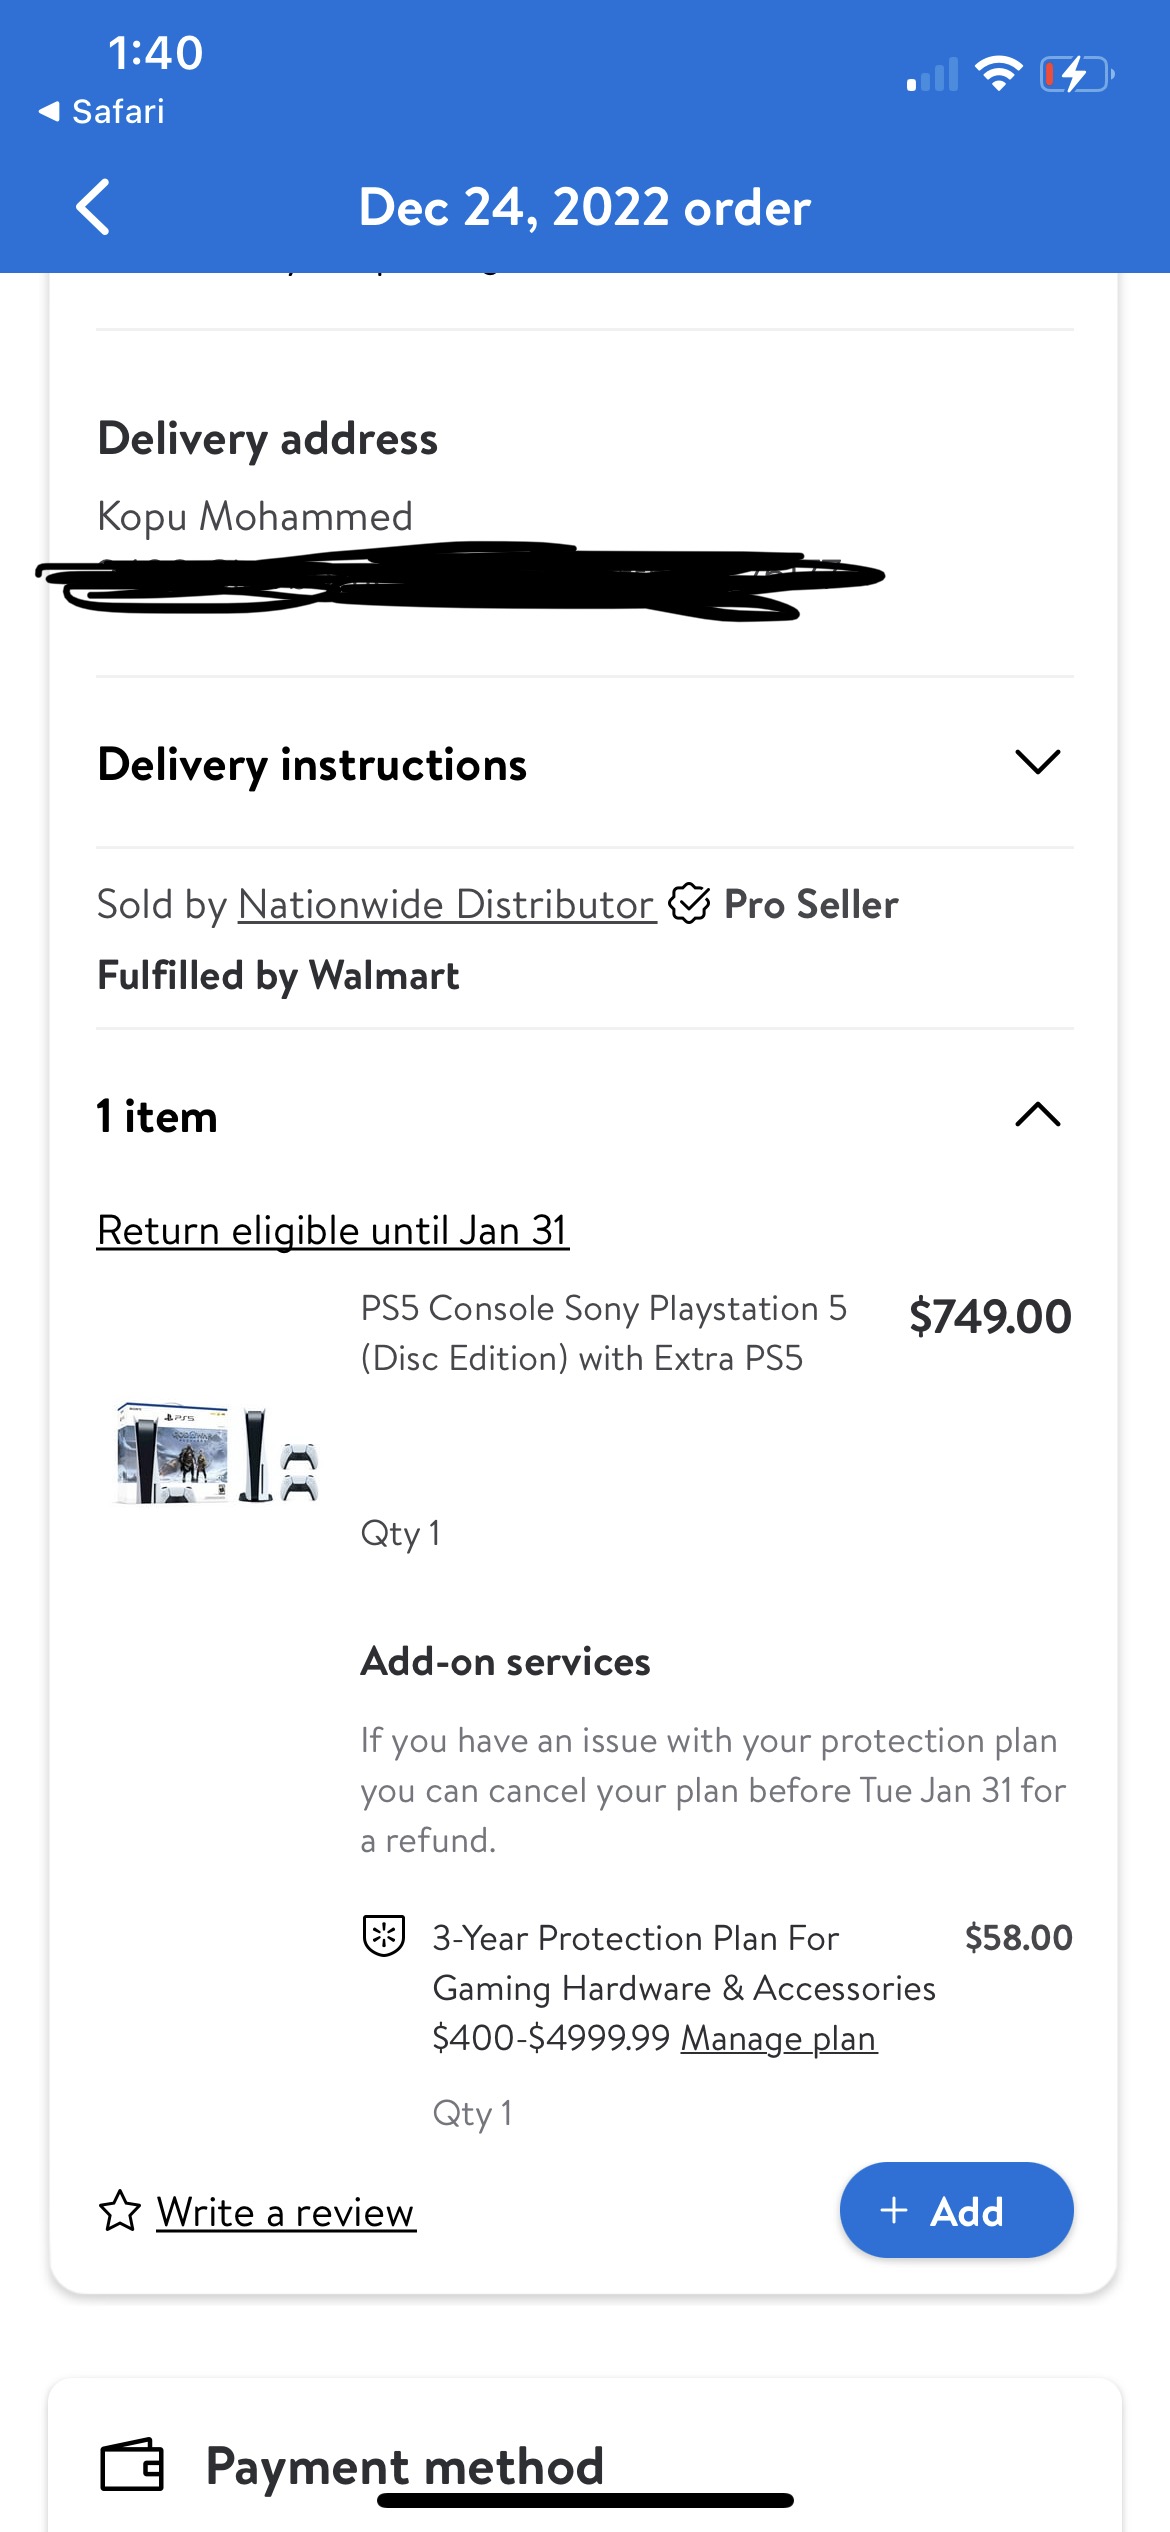
Task: Collapse the 1 item section
Action: click(1037, 1115)
